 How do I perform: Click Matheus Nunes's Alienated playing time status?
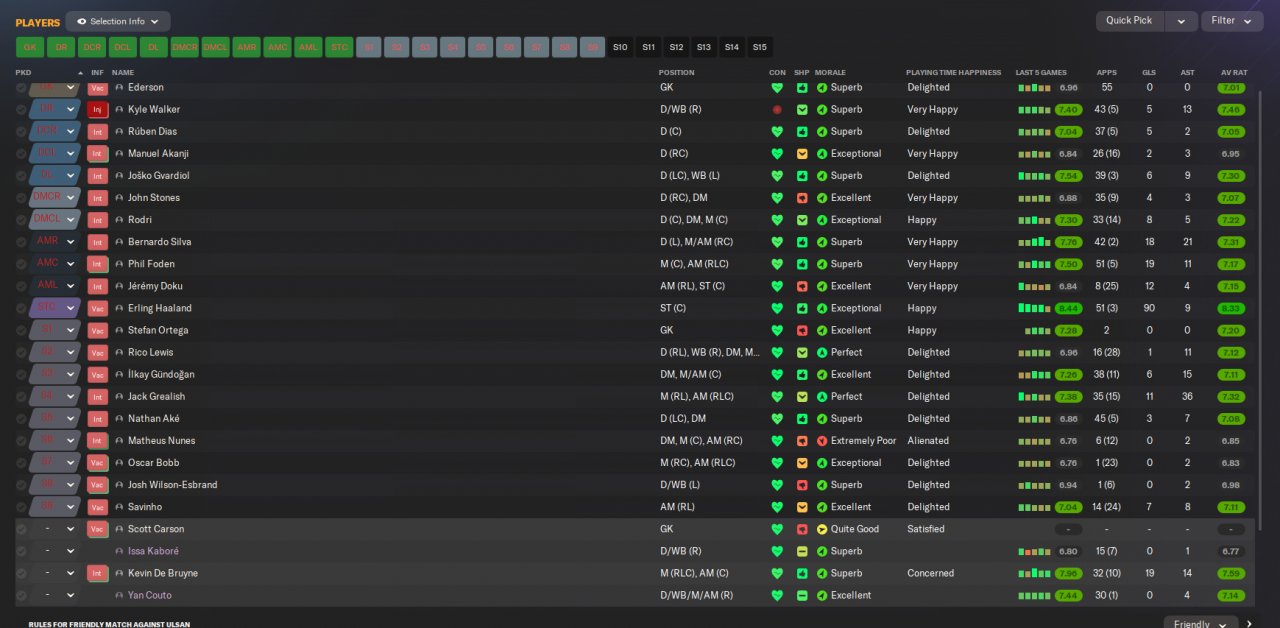pyautogui.click(x=928, y=441)
